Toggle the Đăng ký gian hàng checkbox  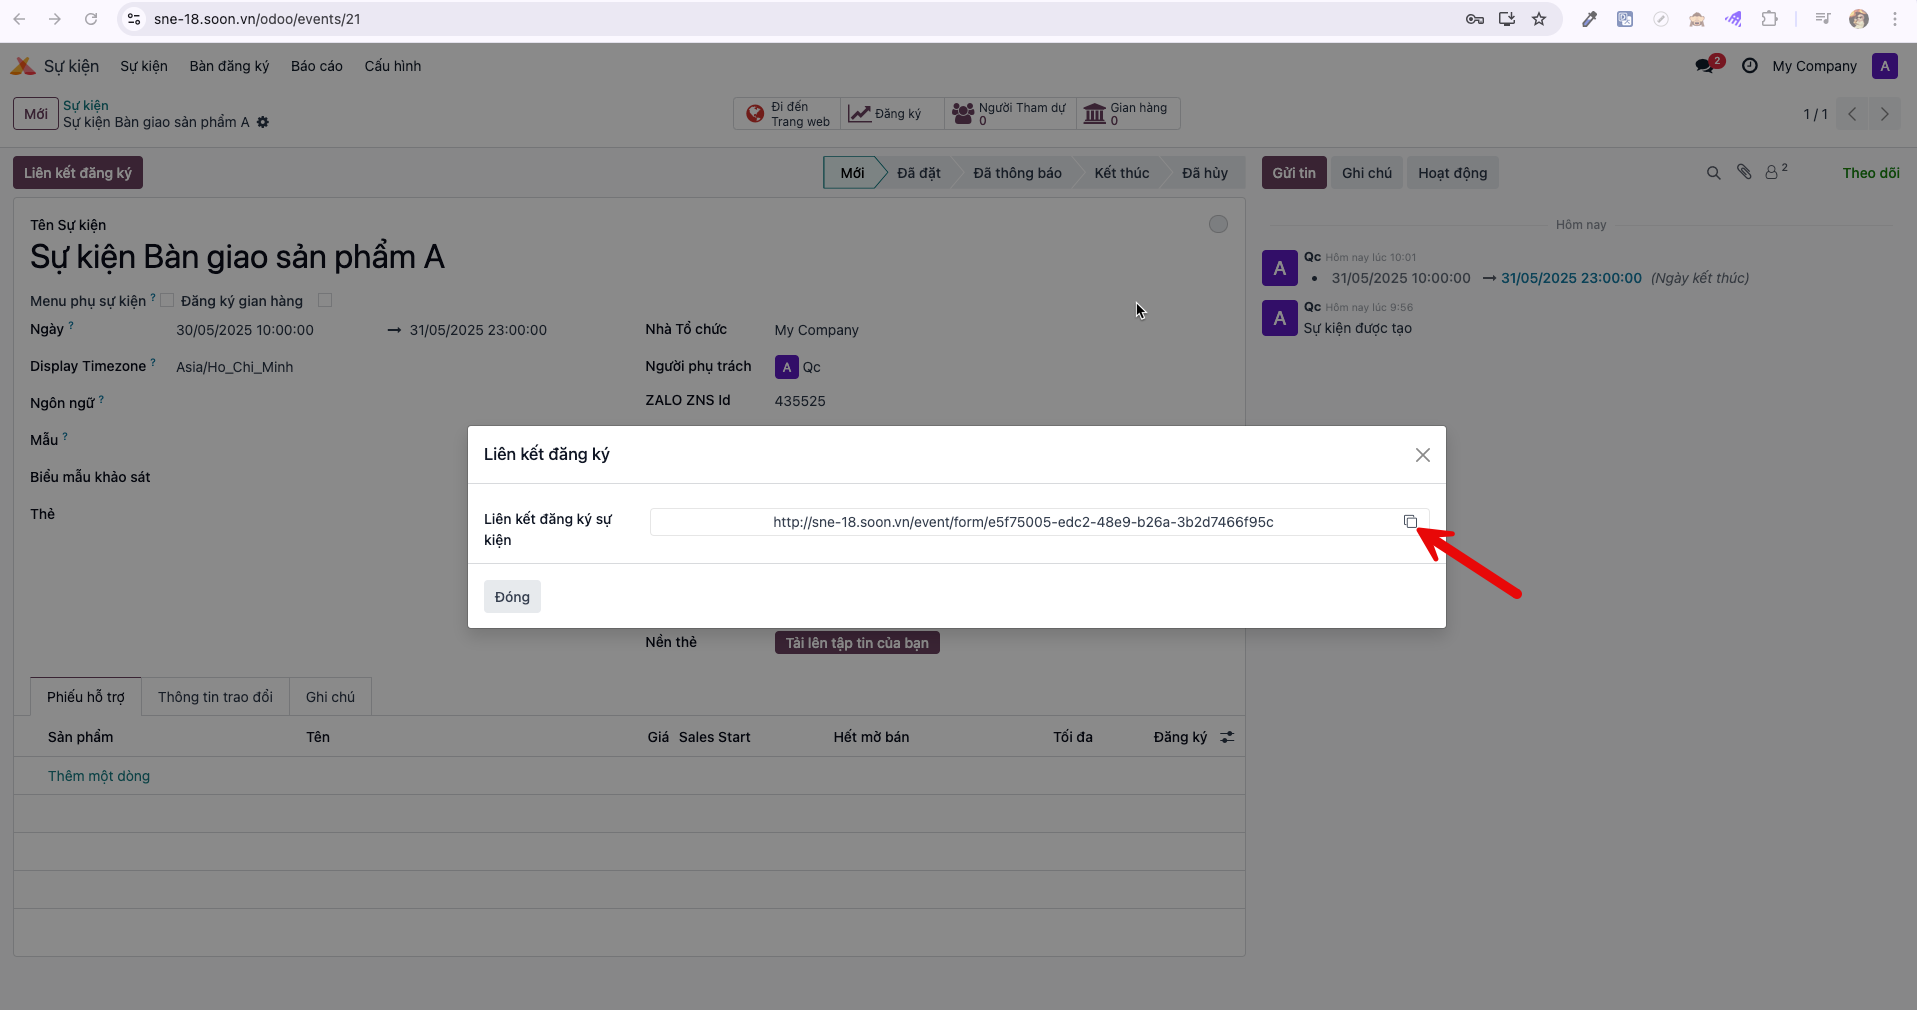tap(325, 300)
